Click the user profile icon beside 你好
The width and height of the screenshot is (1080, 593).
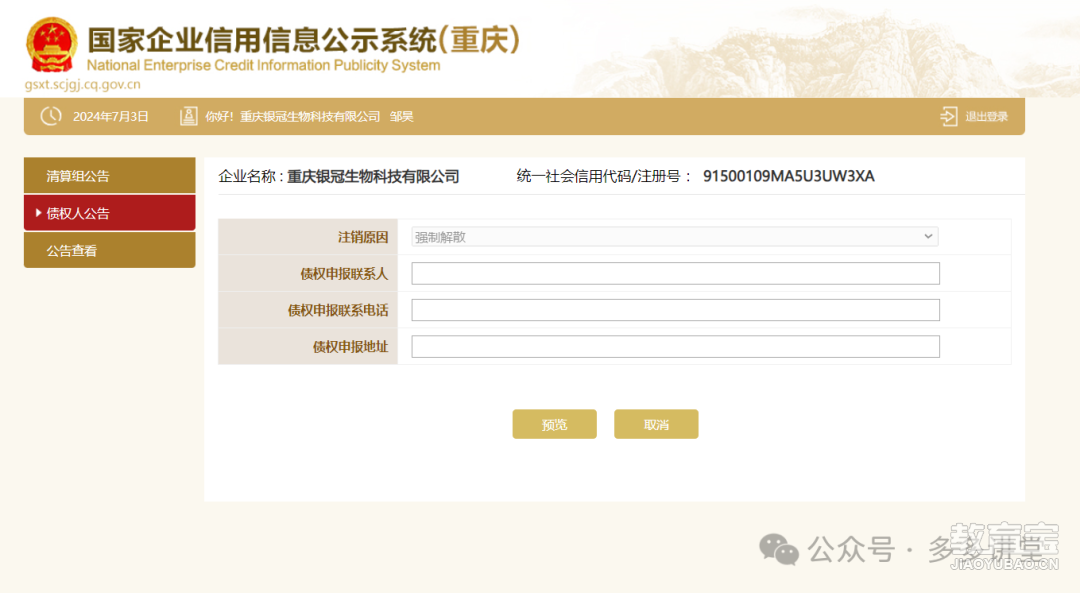pos(188,116)
